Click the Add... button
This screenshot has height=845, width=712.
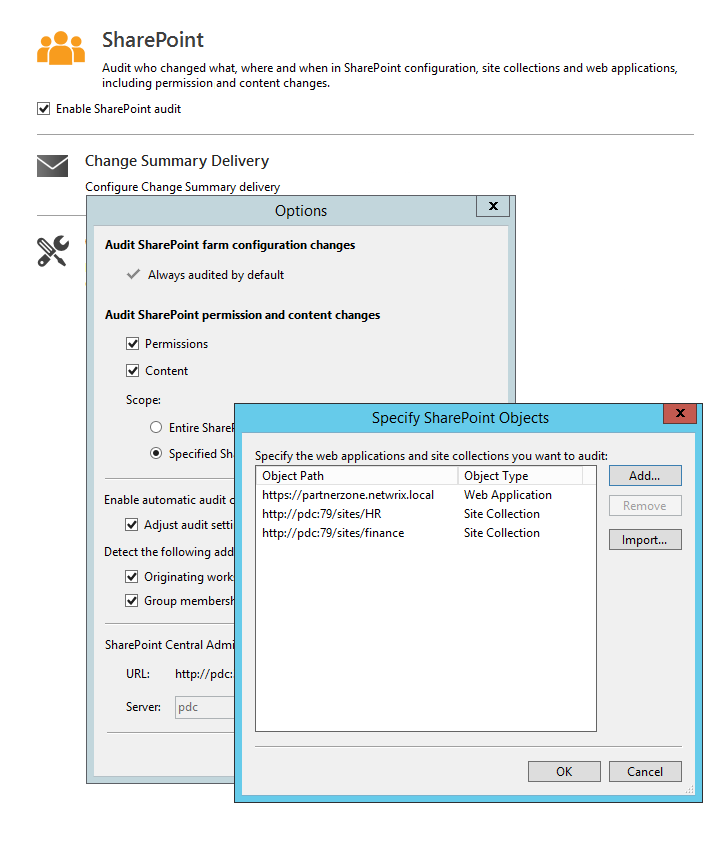click(645, 476)
